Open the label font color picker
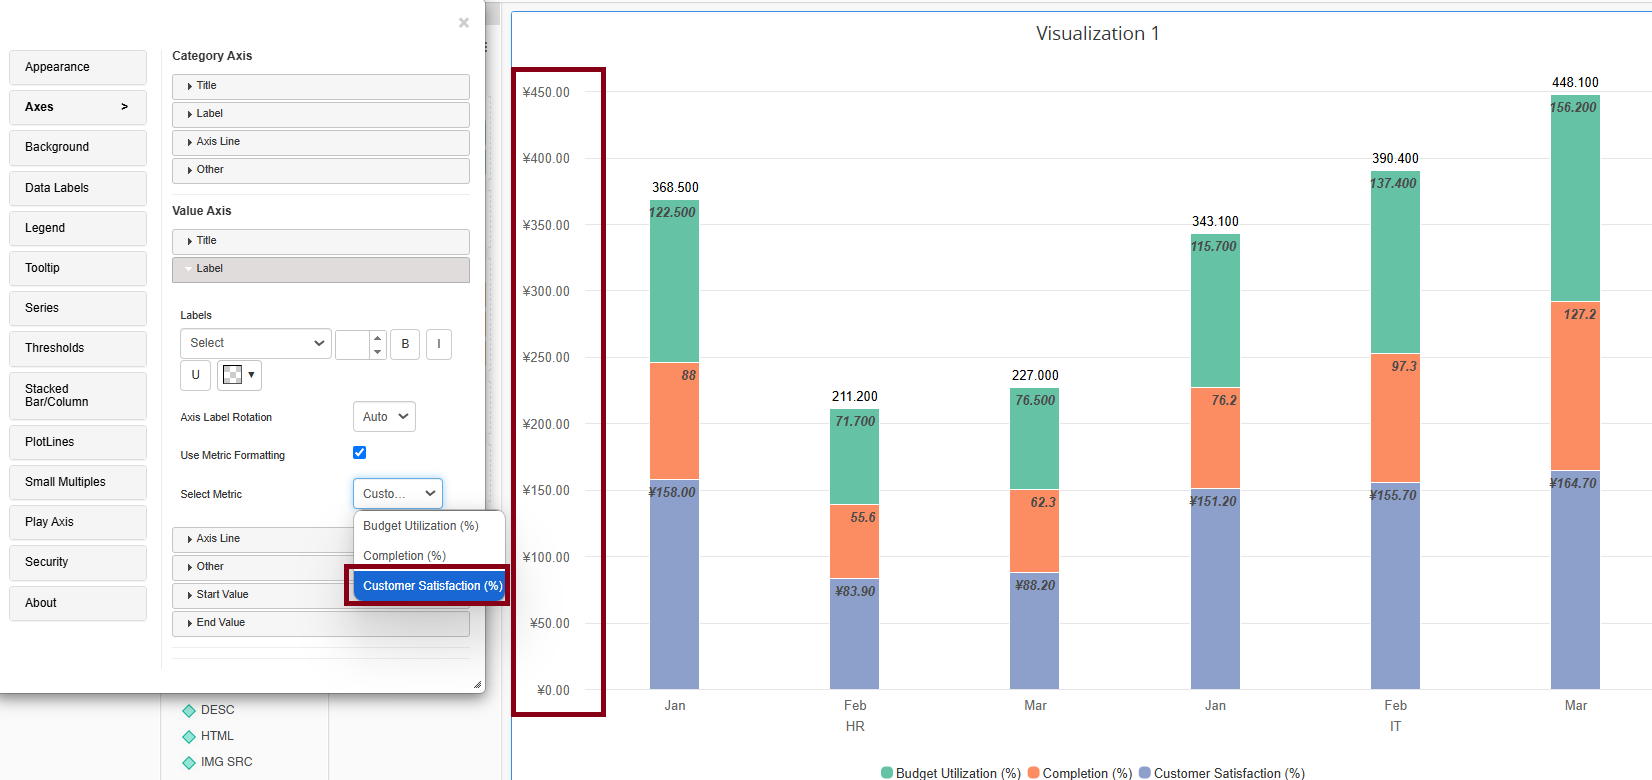 pyautogui.click(x=239, y=375)
